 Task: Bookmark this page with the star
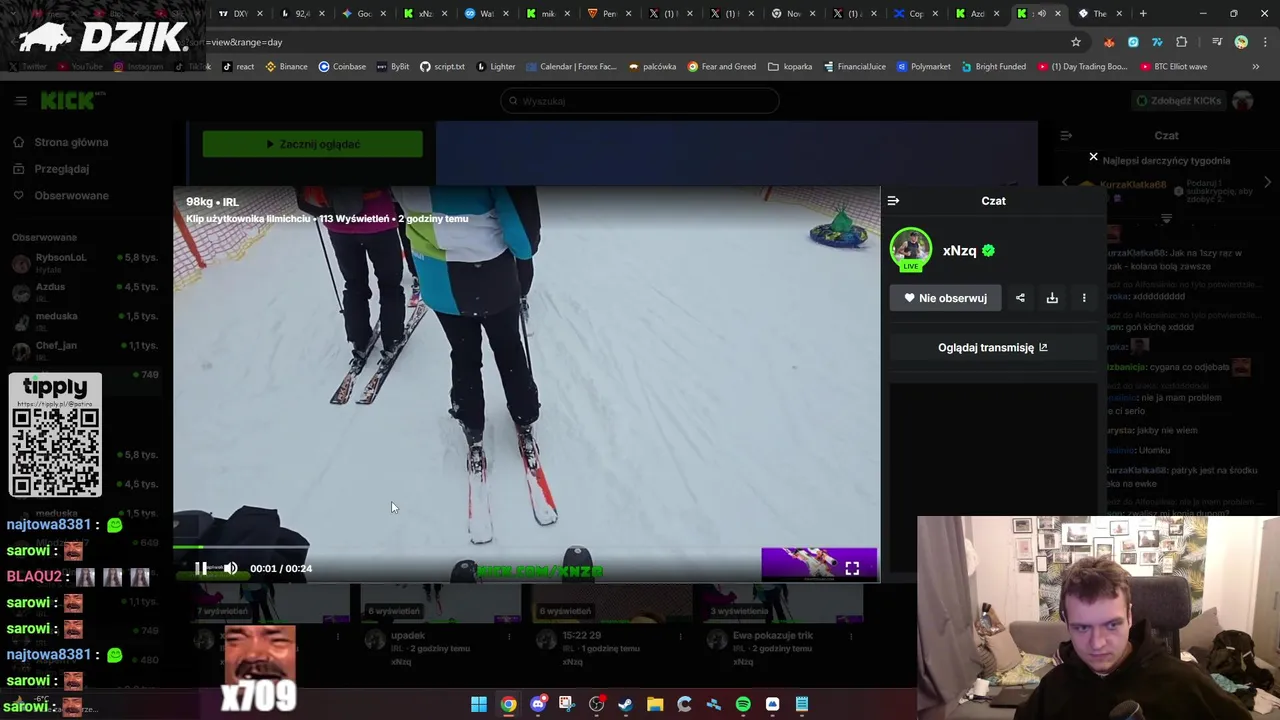point(1076,42)
